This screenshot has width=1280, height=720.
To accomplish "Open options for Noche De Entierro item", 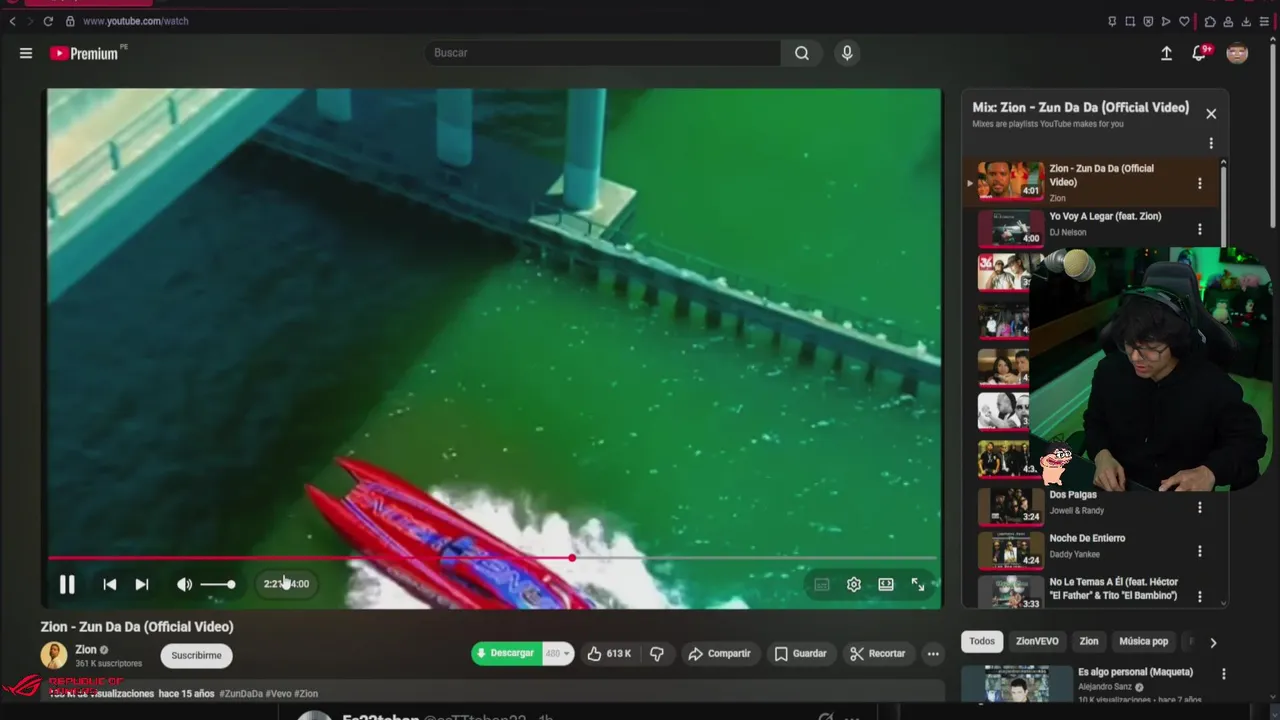I will click(x=1200, y=551).
